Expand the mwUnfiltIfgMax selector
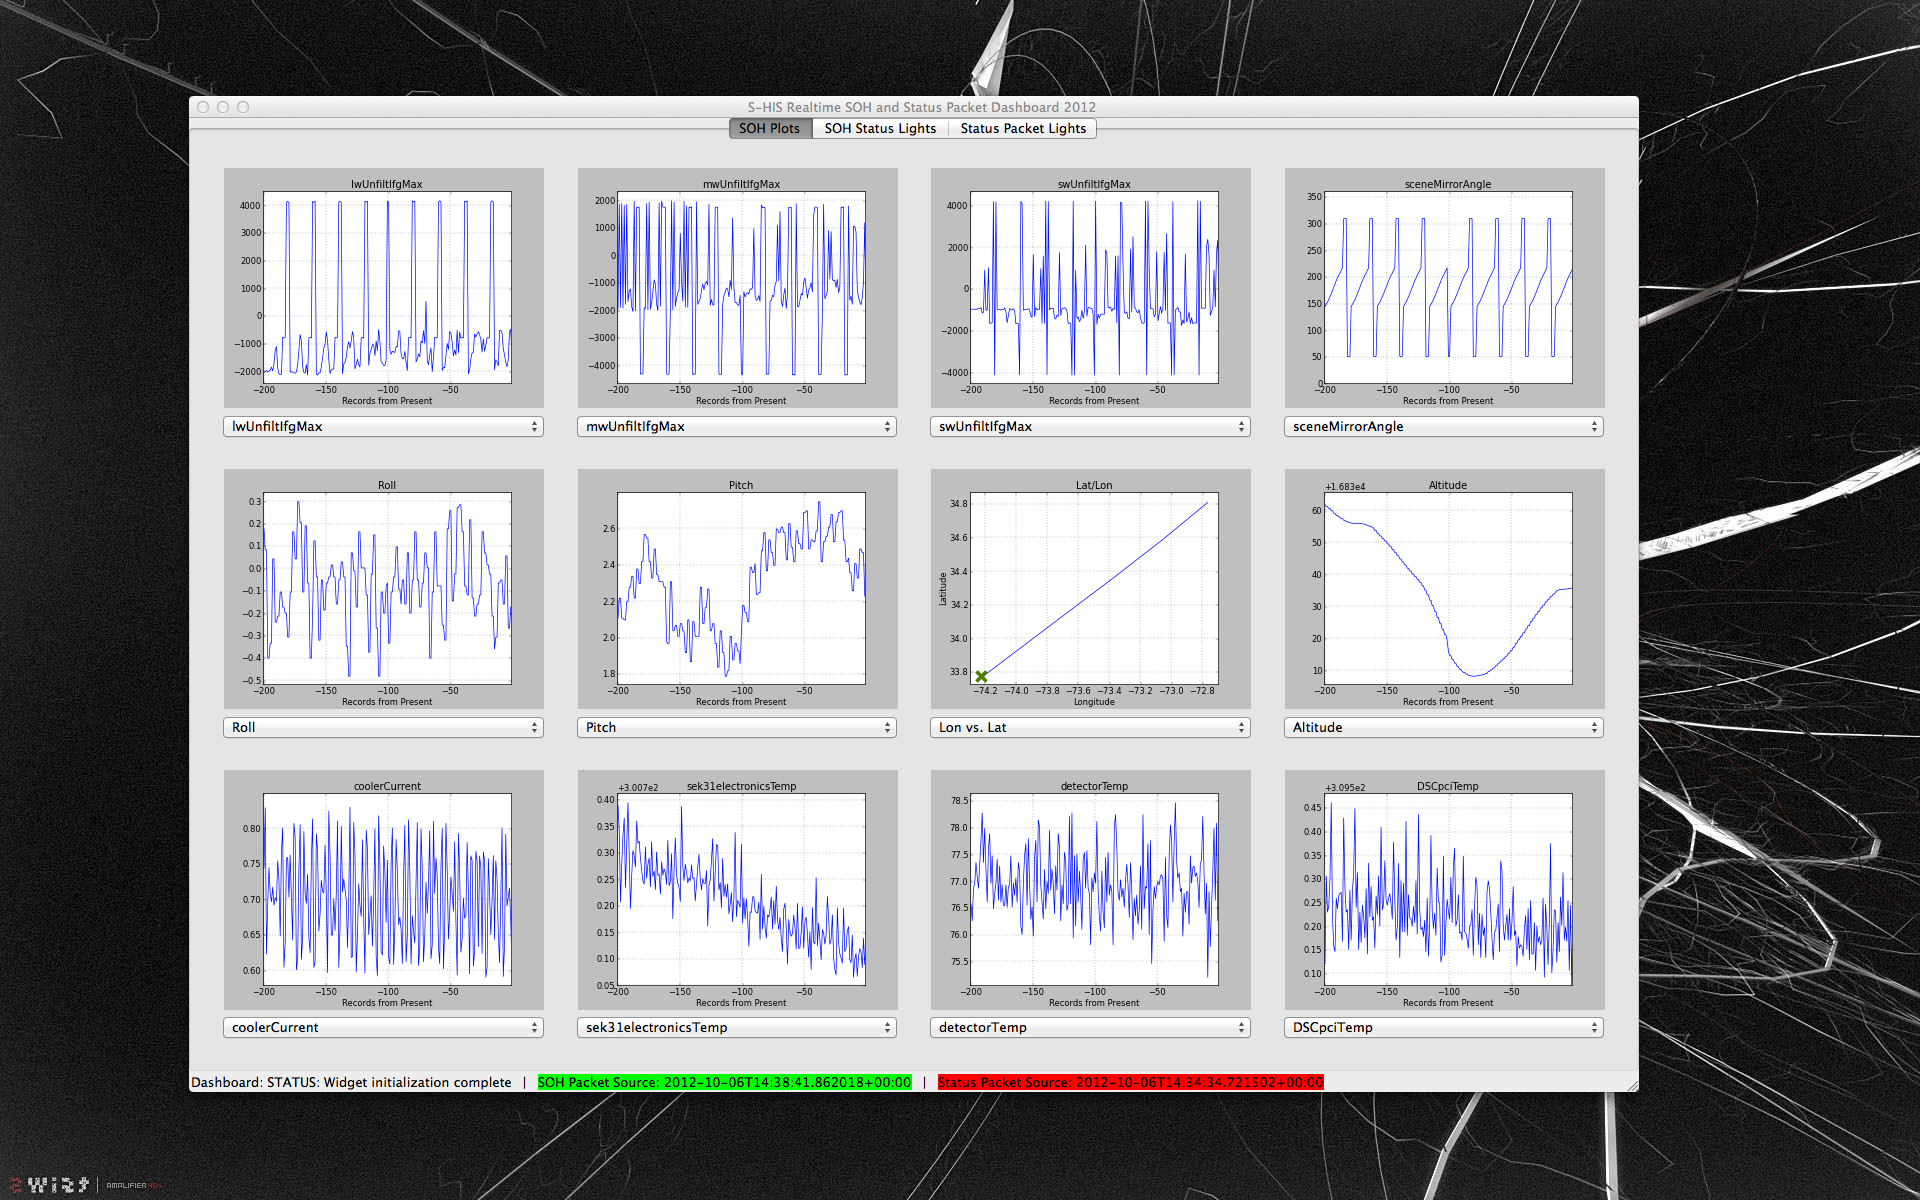1920x1200 pixels. tap(737, 426)
